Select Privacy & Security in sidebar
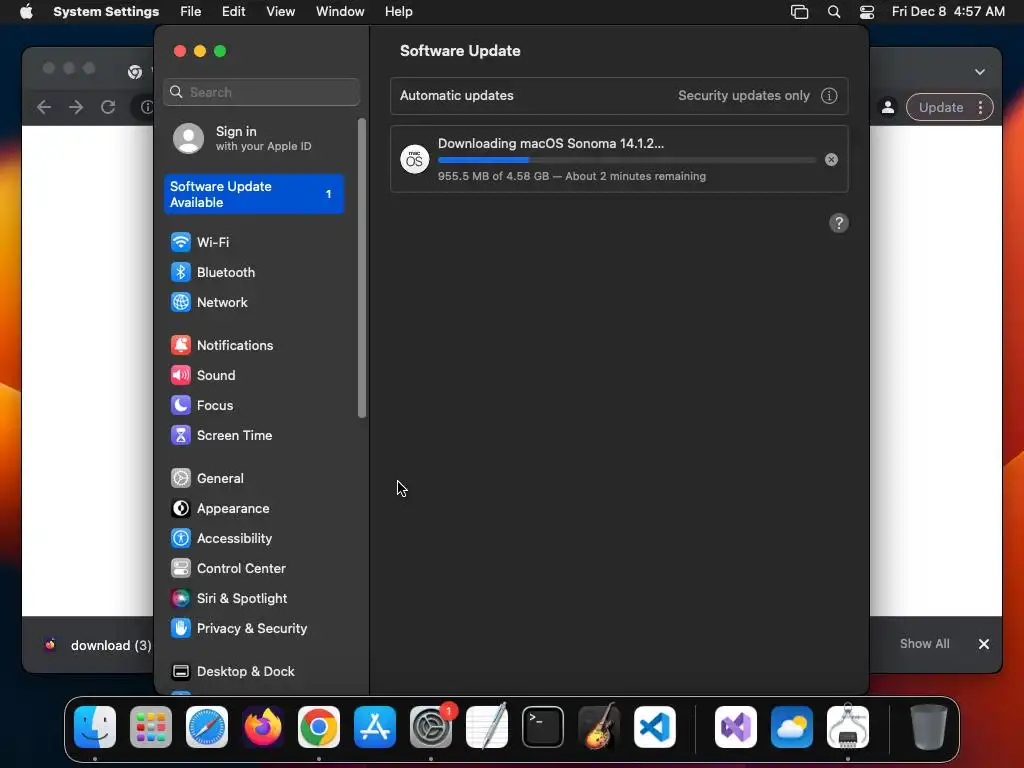Viewport: 1024px width, 768px height. [x=253, y=629]
